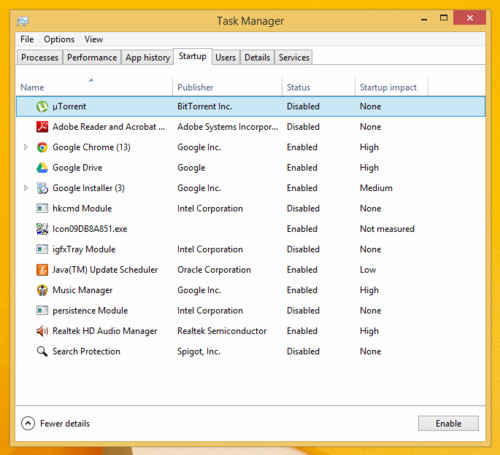Image resolution: width=500 pixels, height=455 pixels.
Task: Select the Java Update Scheduler icon
Action: [x=42, y=270]
